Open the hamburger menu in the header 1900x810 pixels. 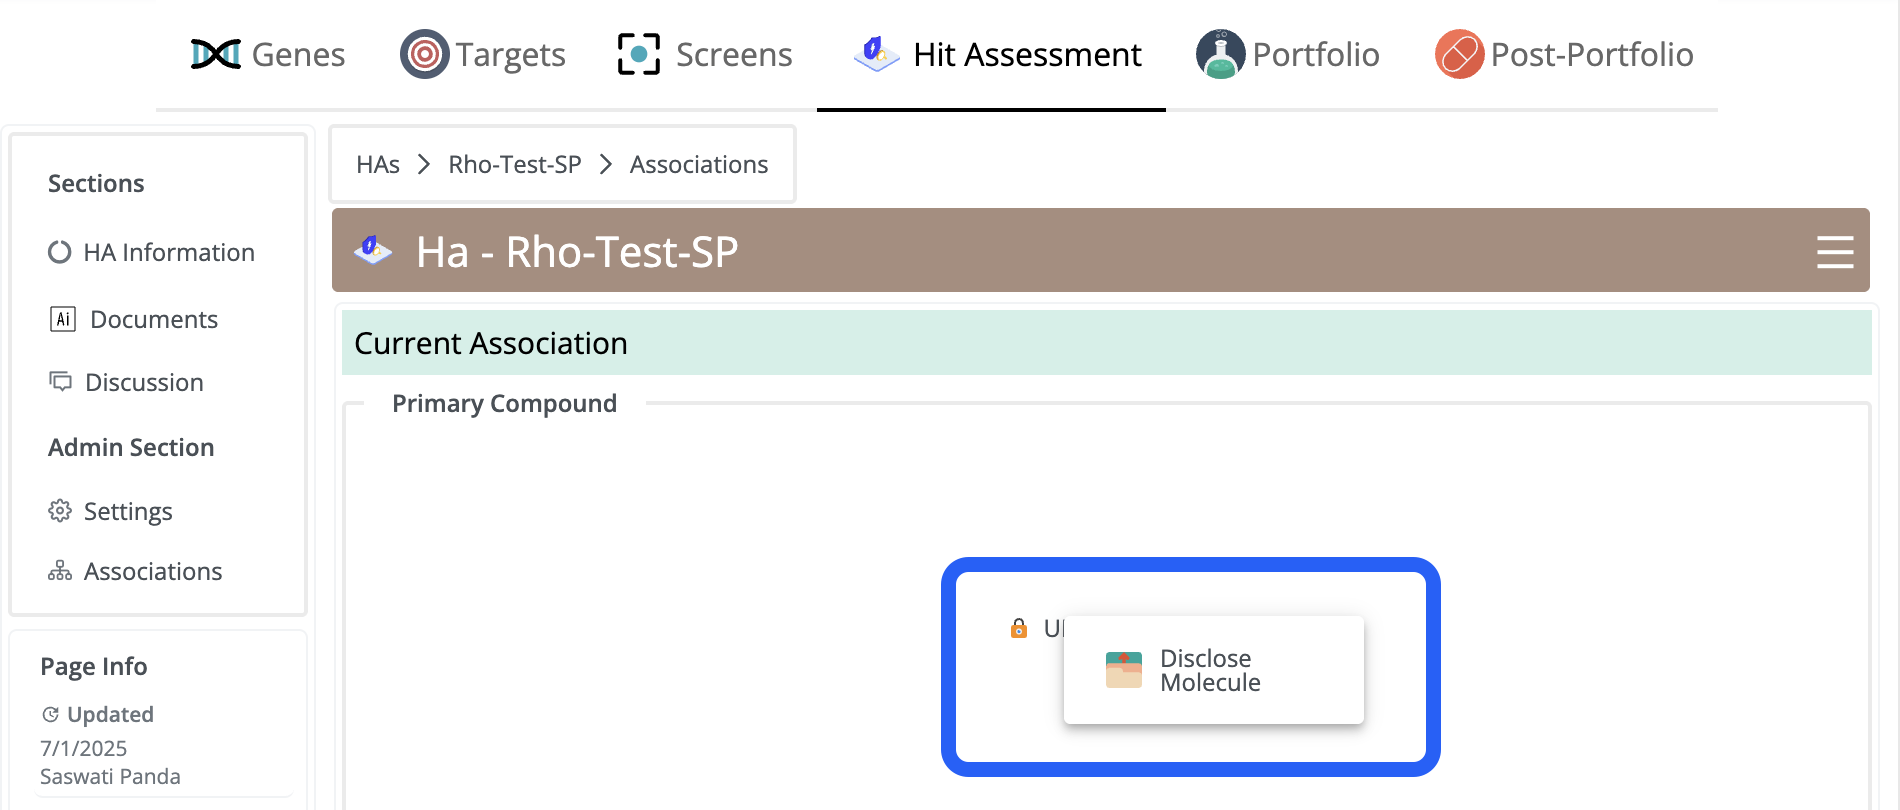click(x=1835, y=252)
